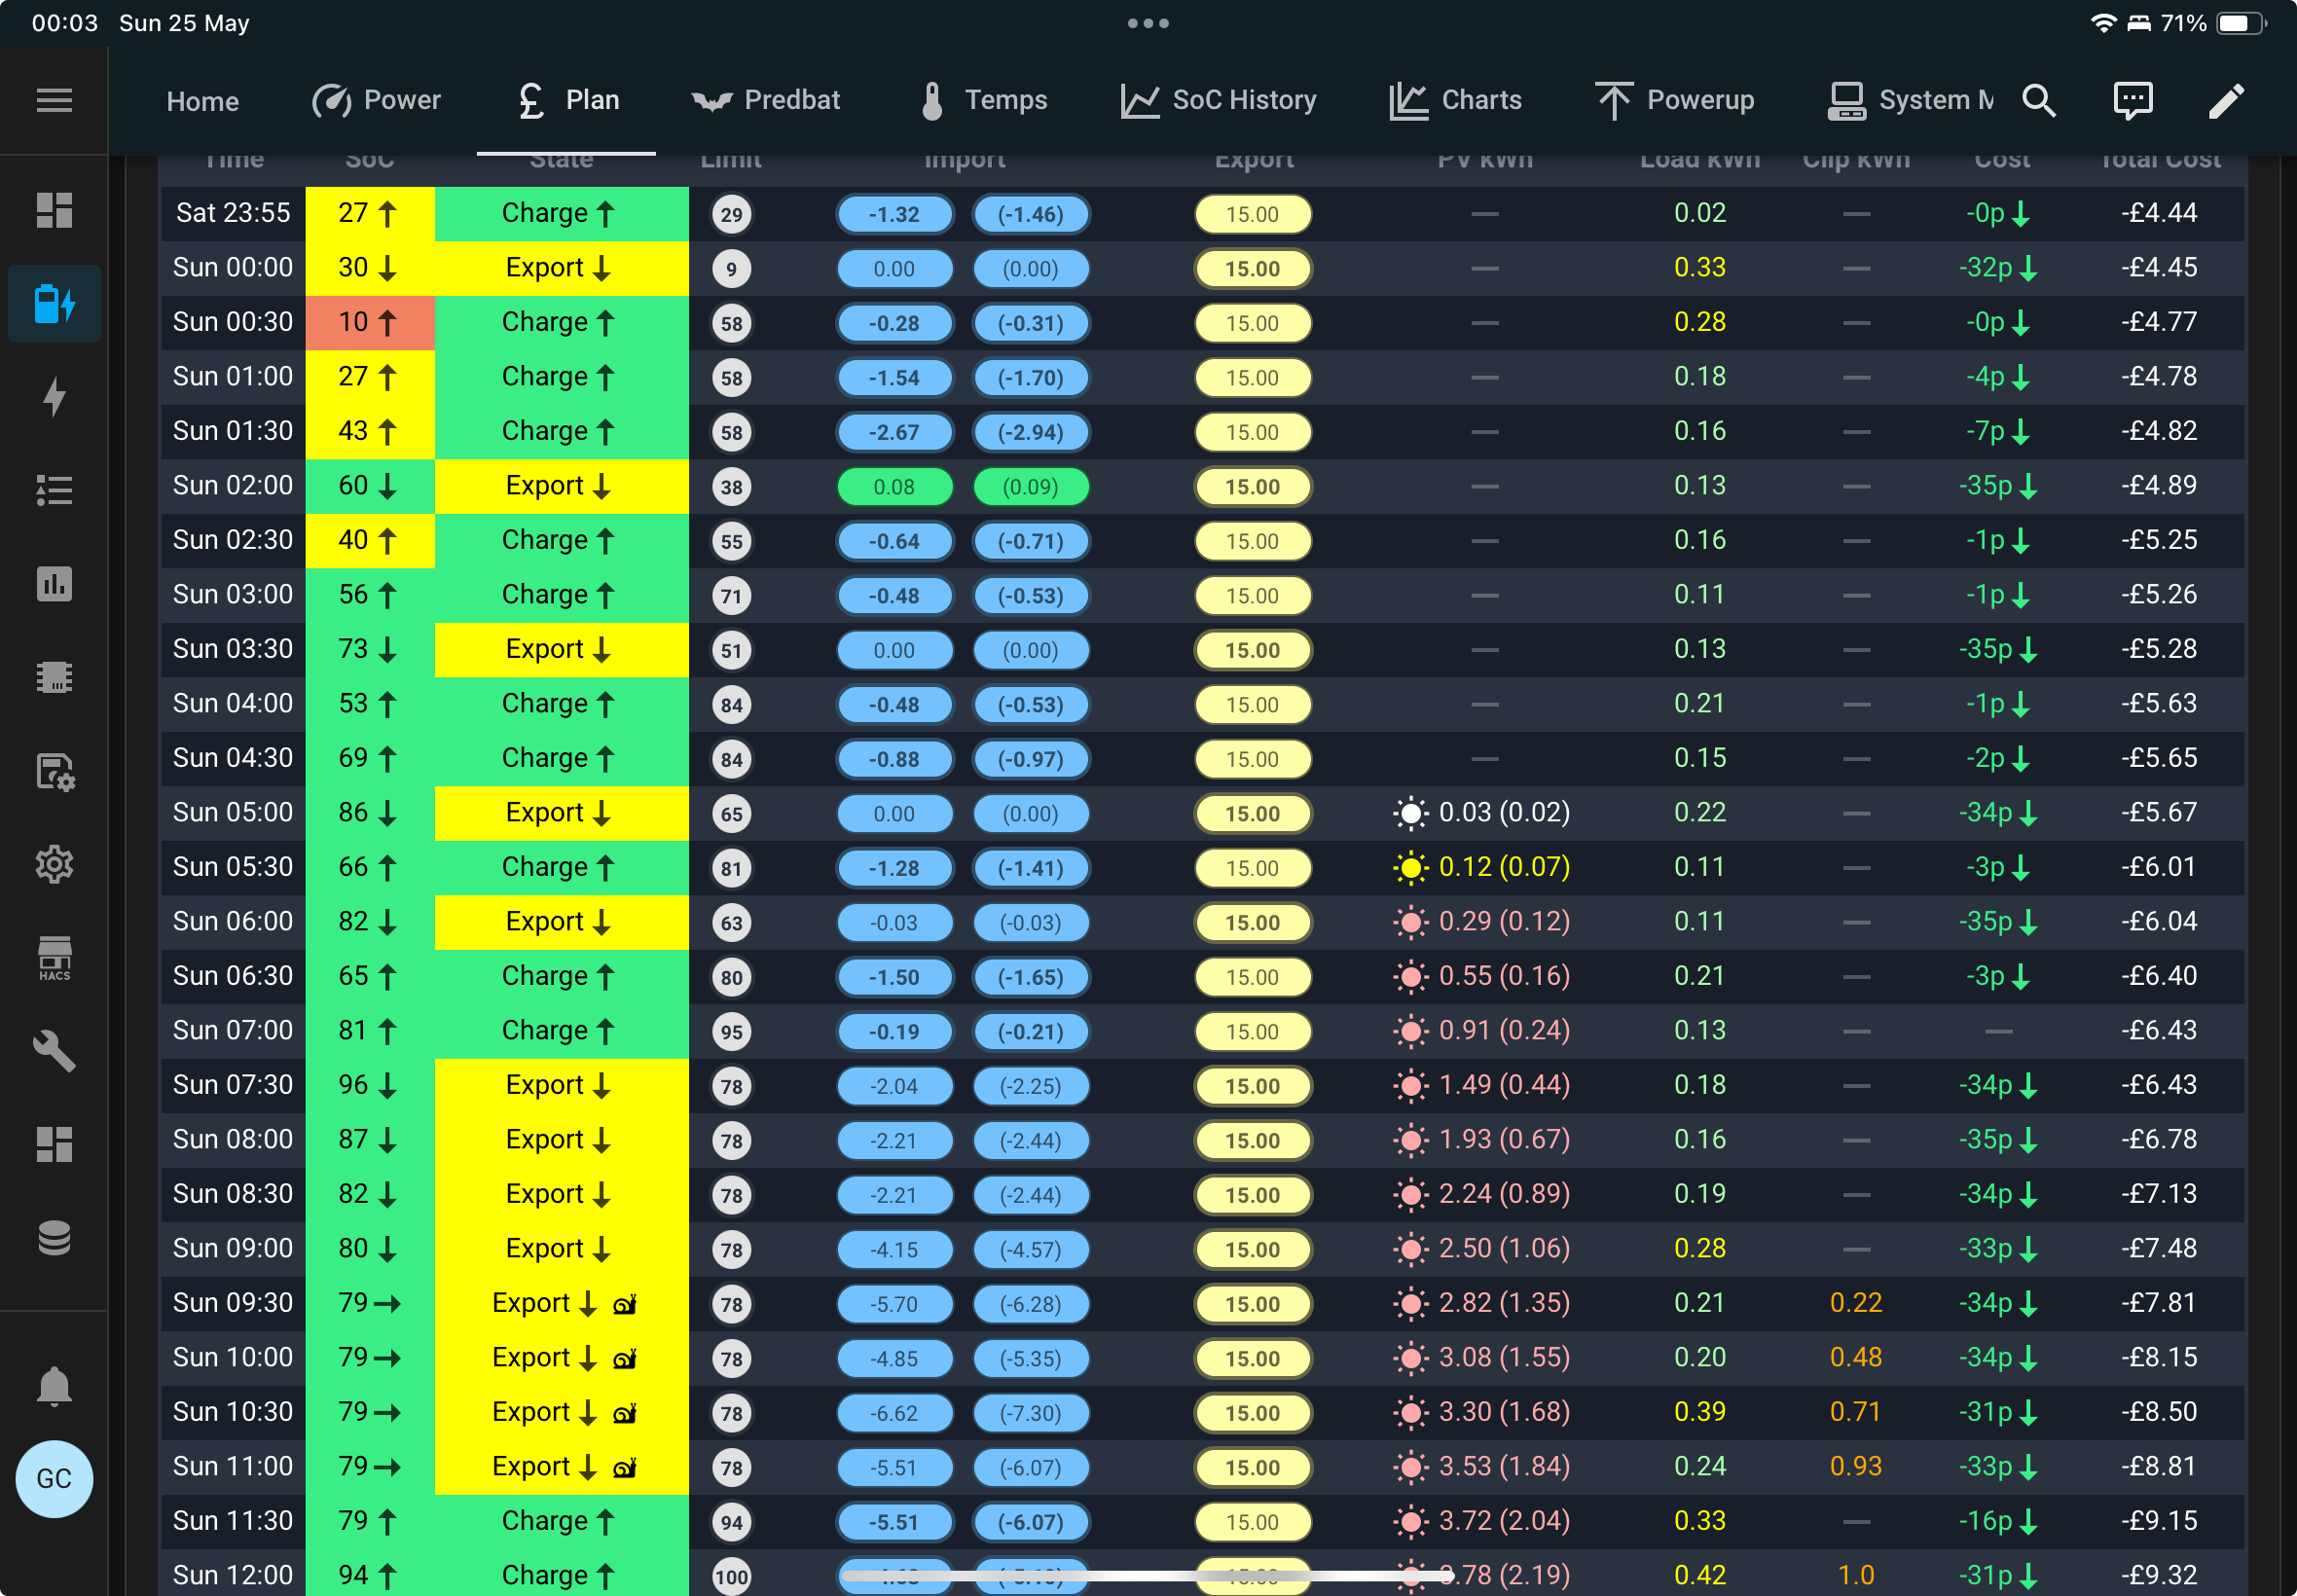The image size is (2297, 1596).
Task: Open the sidebar settings gear
Action: tap(54, 864)
